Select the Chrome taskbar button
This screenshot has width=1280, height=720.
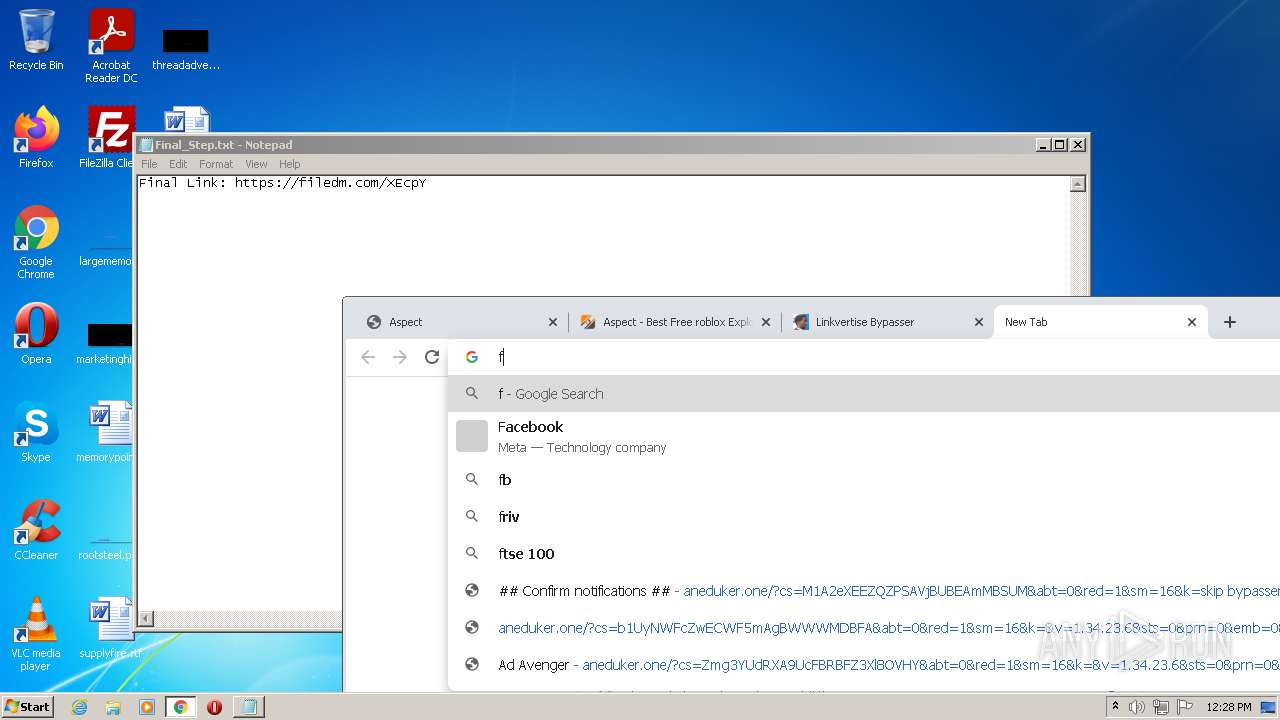[x=180, y=707]
